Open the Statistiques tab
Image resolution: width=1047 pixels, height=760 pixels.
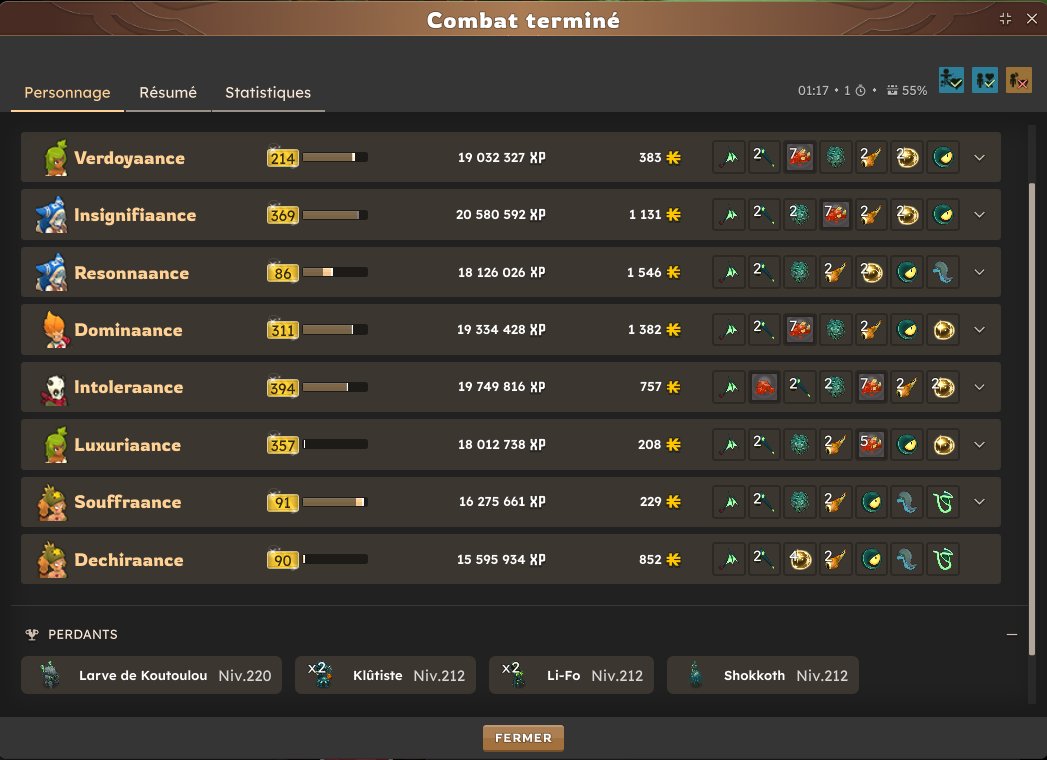[x=268, y=92]
